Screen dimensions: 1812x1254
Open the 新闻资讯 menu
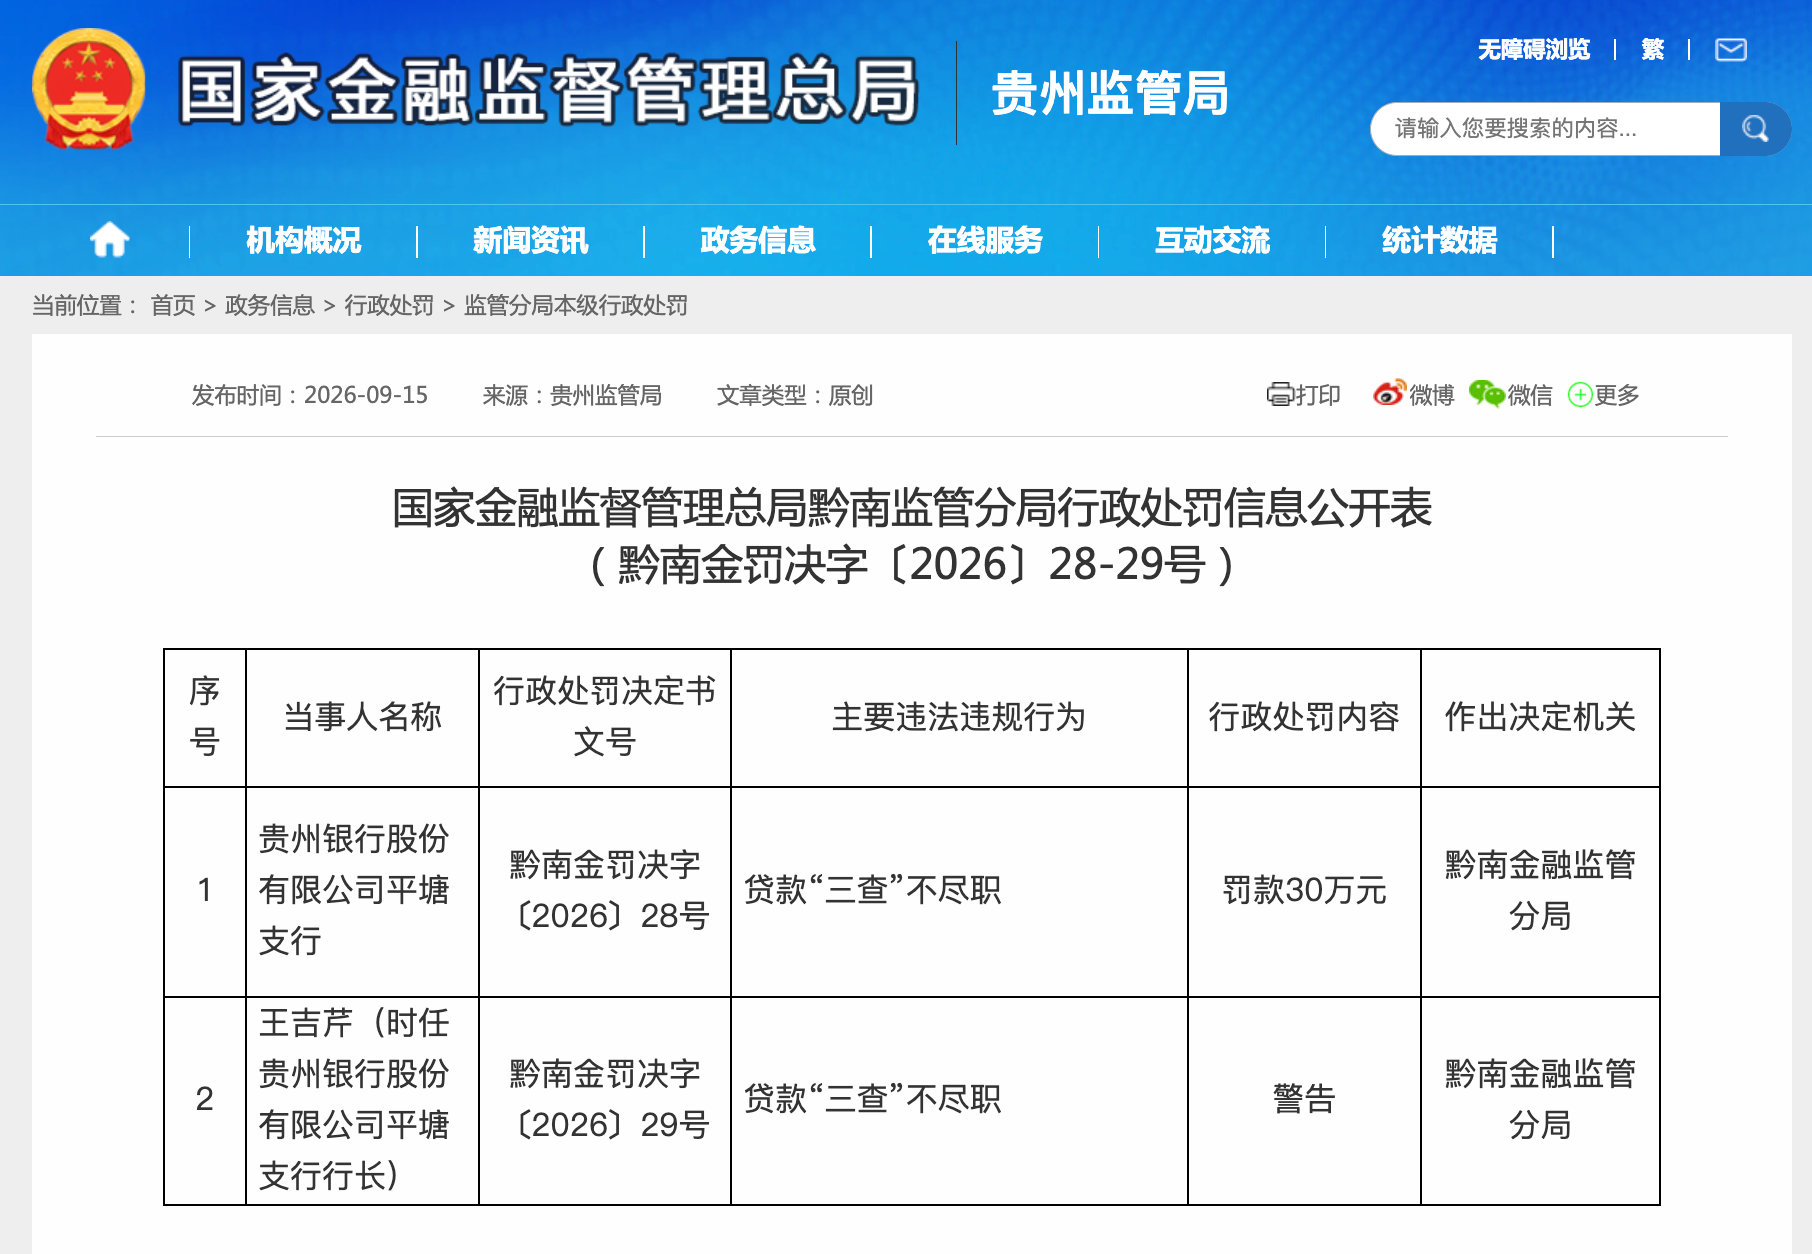point(530,240)
